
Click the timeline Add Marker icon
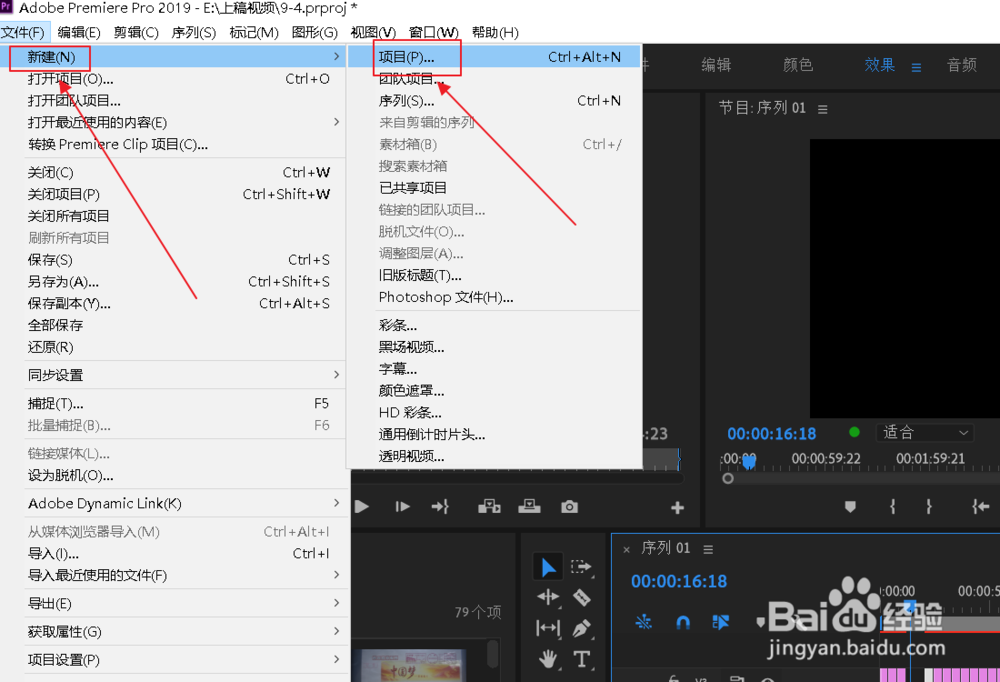pyautogui.click(x=761, y=621)
